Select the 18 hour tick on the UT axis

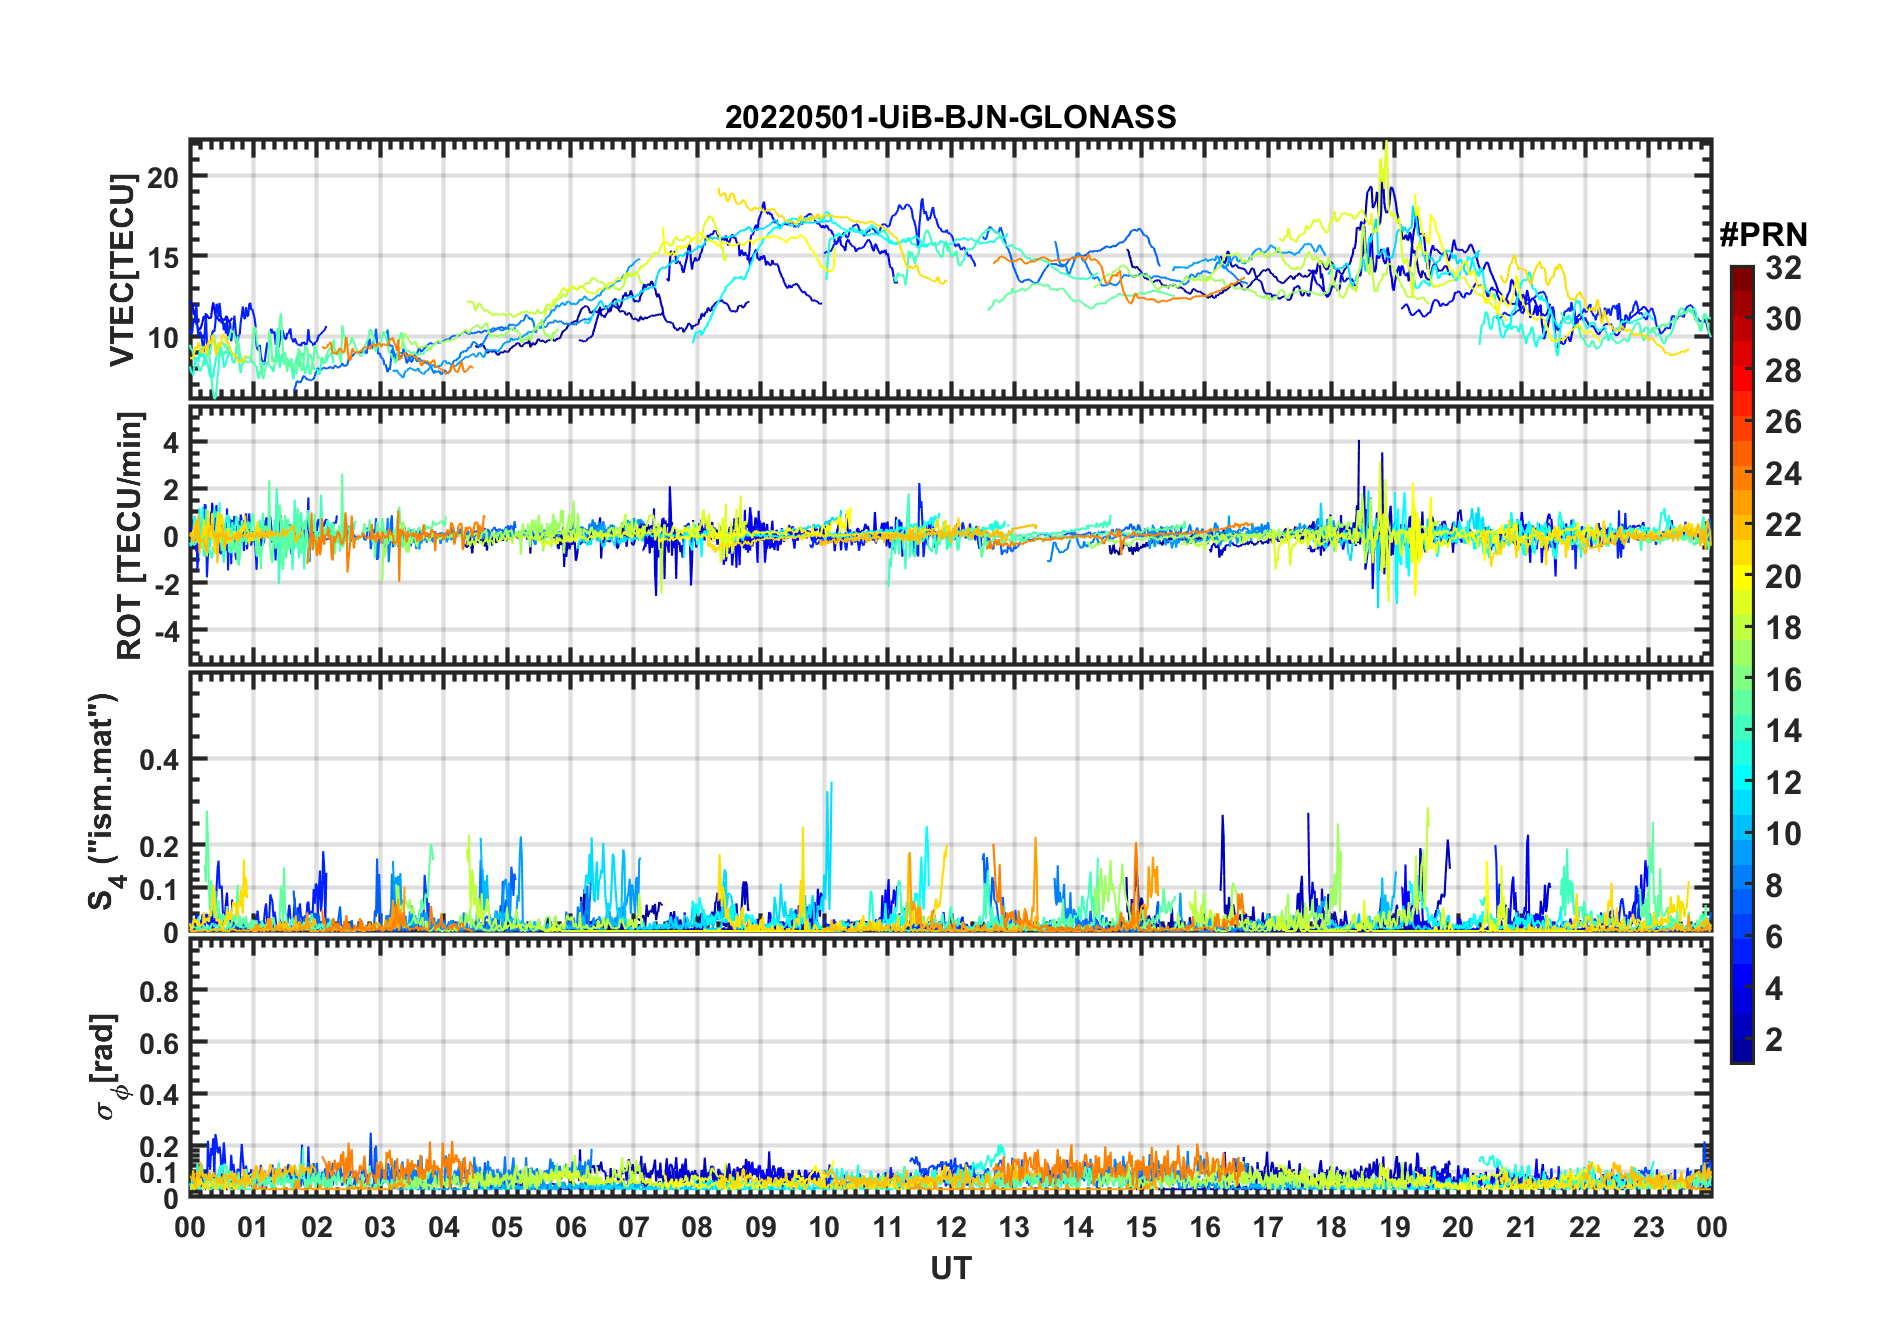[x=1331, y=1227]
